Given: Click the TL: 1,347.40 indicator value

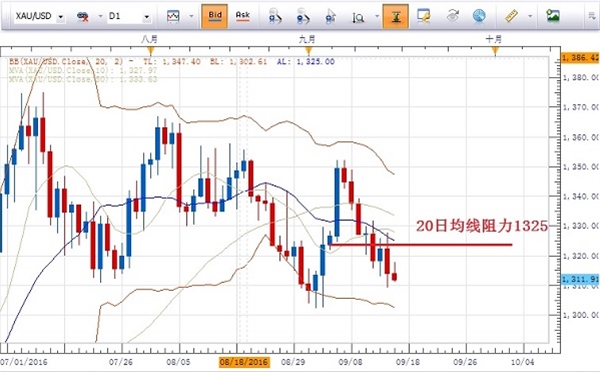Looking at the screenshot, I should pyautogui.click(x=171, y=62).
